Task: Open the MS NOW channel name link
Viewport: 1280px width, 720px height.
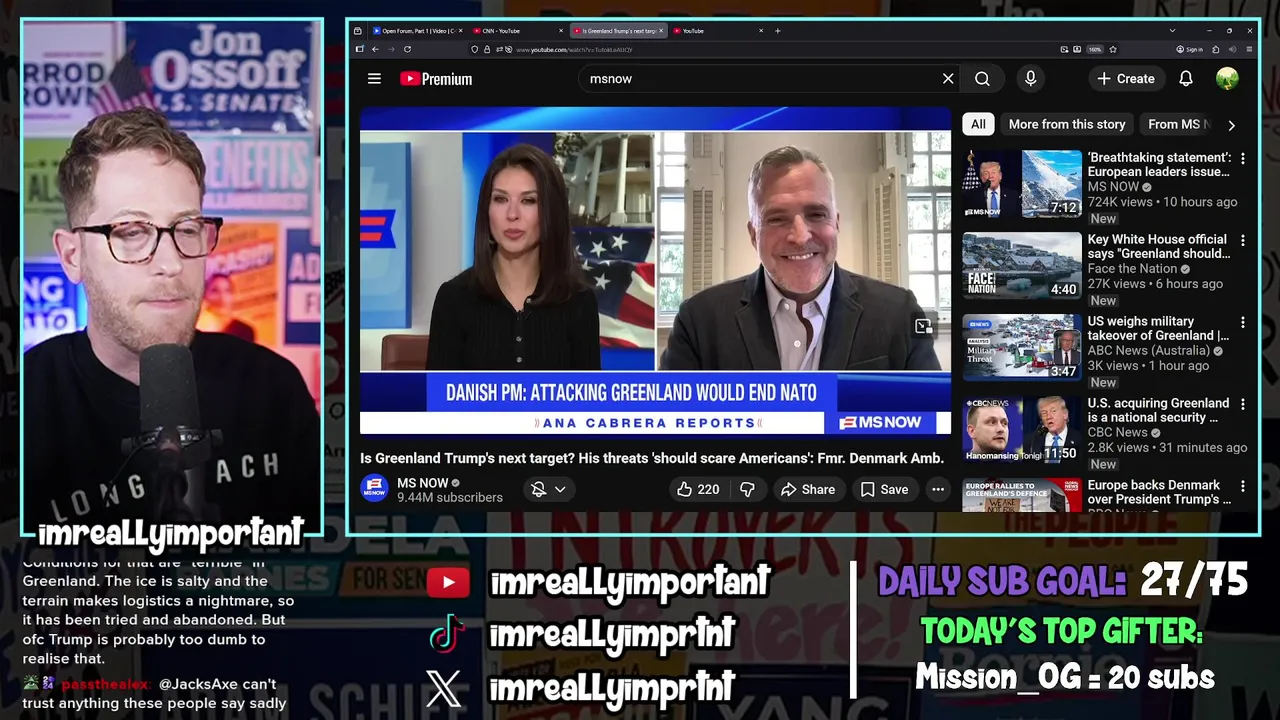Action: point(423,483)
